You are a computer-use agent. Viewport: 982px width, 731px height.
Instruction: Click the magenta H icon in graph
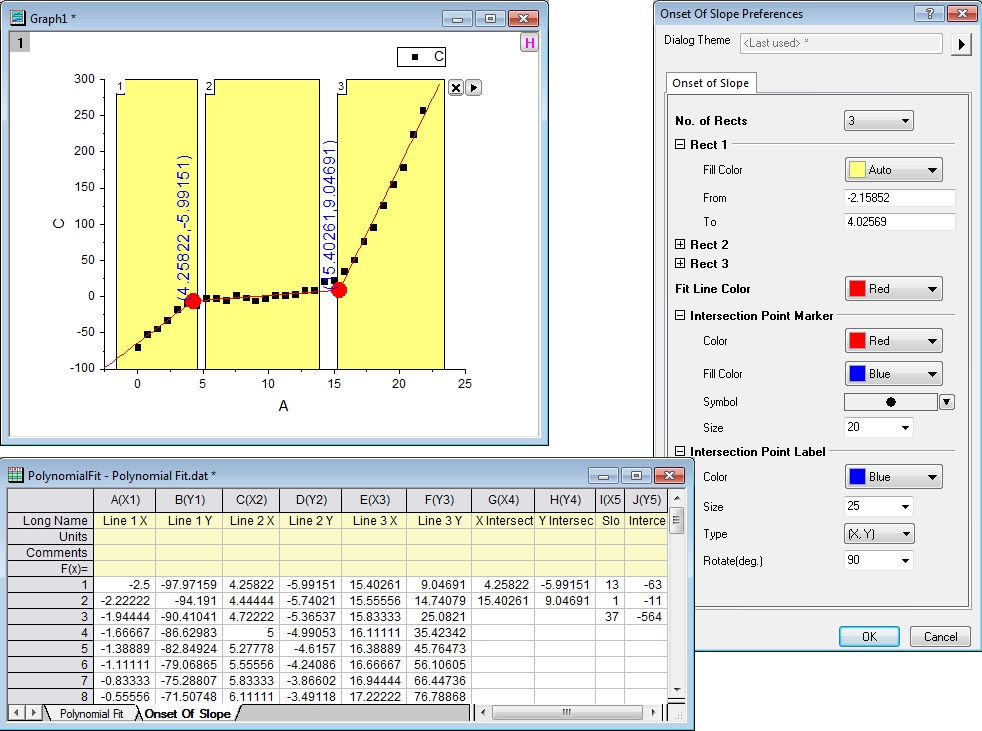(529, 43)
